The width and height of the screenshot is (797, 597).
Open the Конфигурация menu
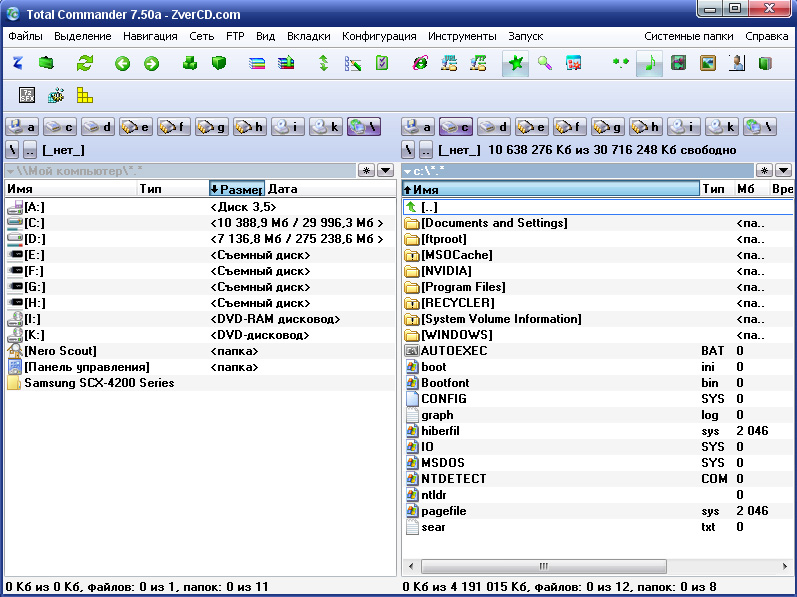tap(379, 36)
